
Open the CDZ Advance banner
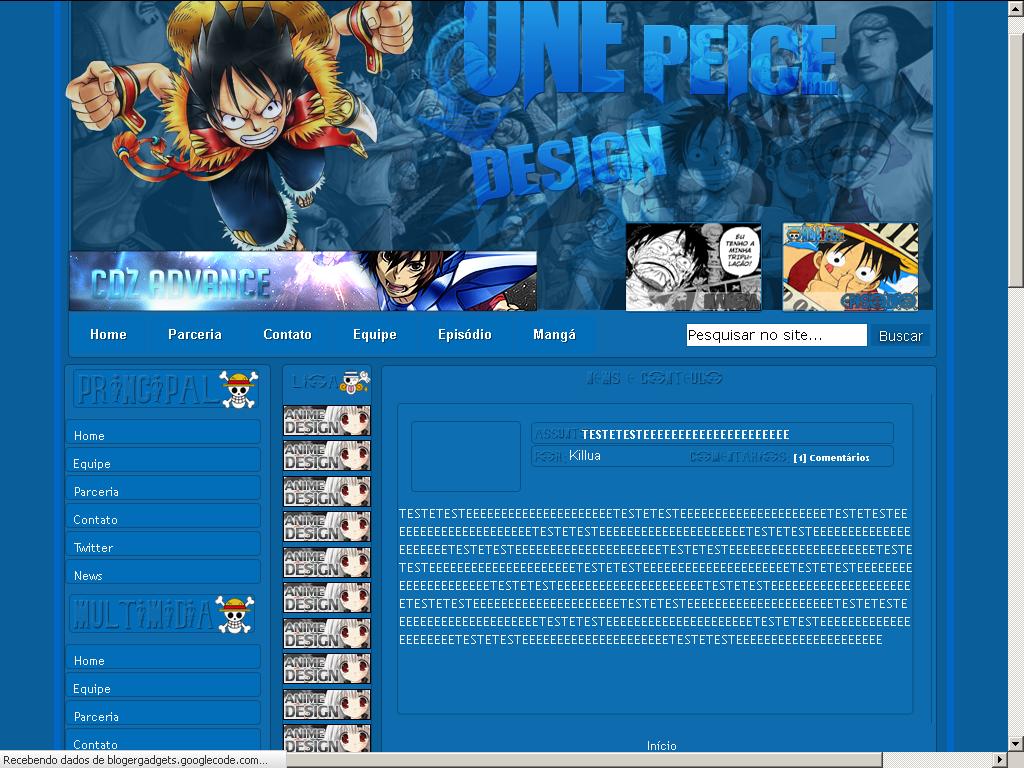(303, 281)
